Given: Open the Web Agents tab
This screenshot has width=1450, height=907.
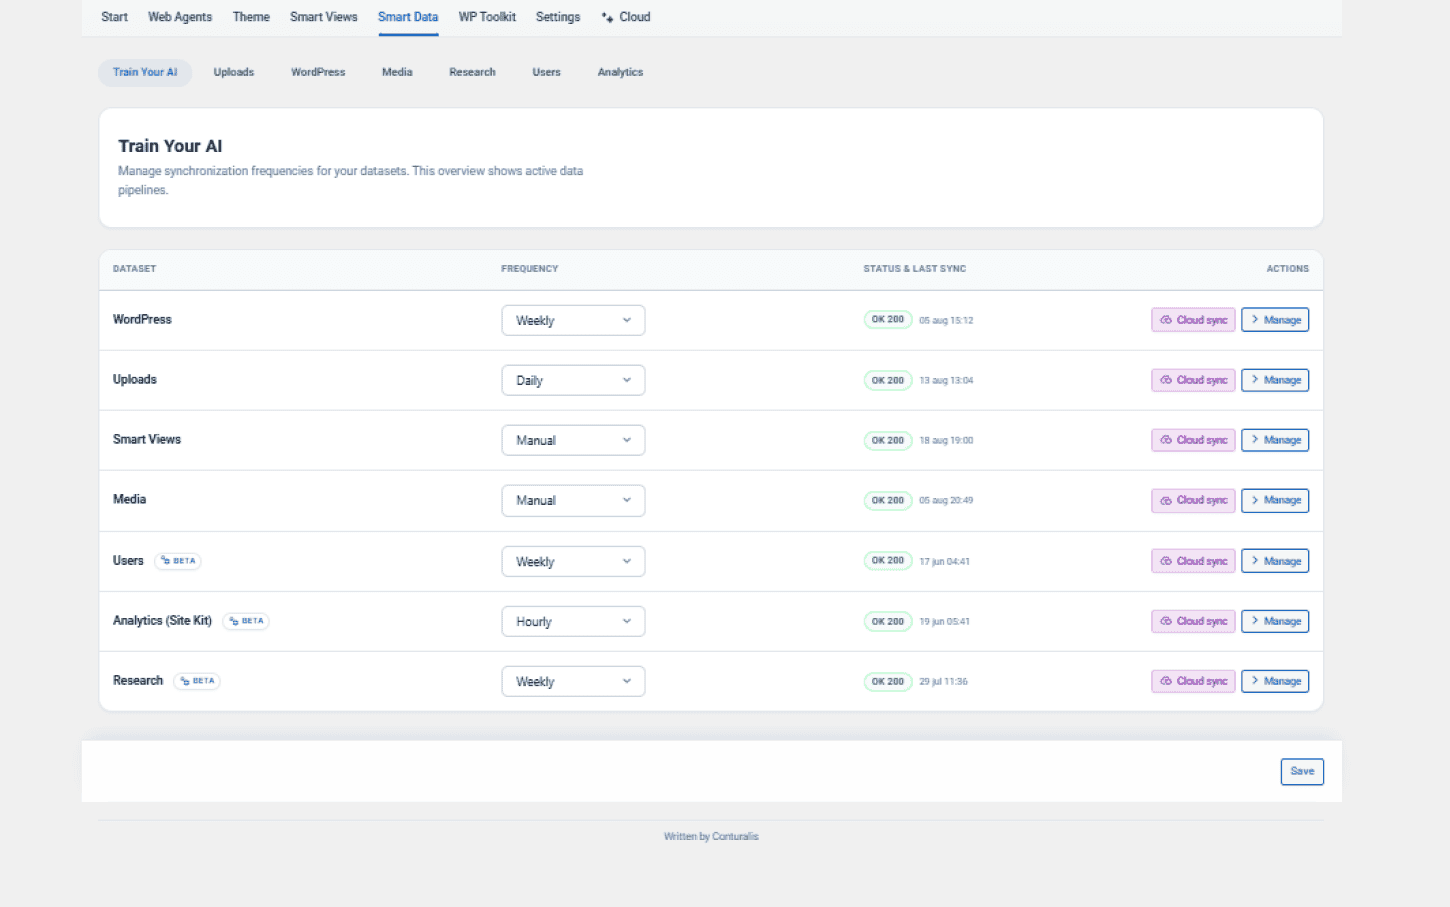Looking at the screenshot, I should (x=180, y=17).
